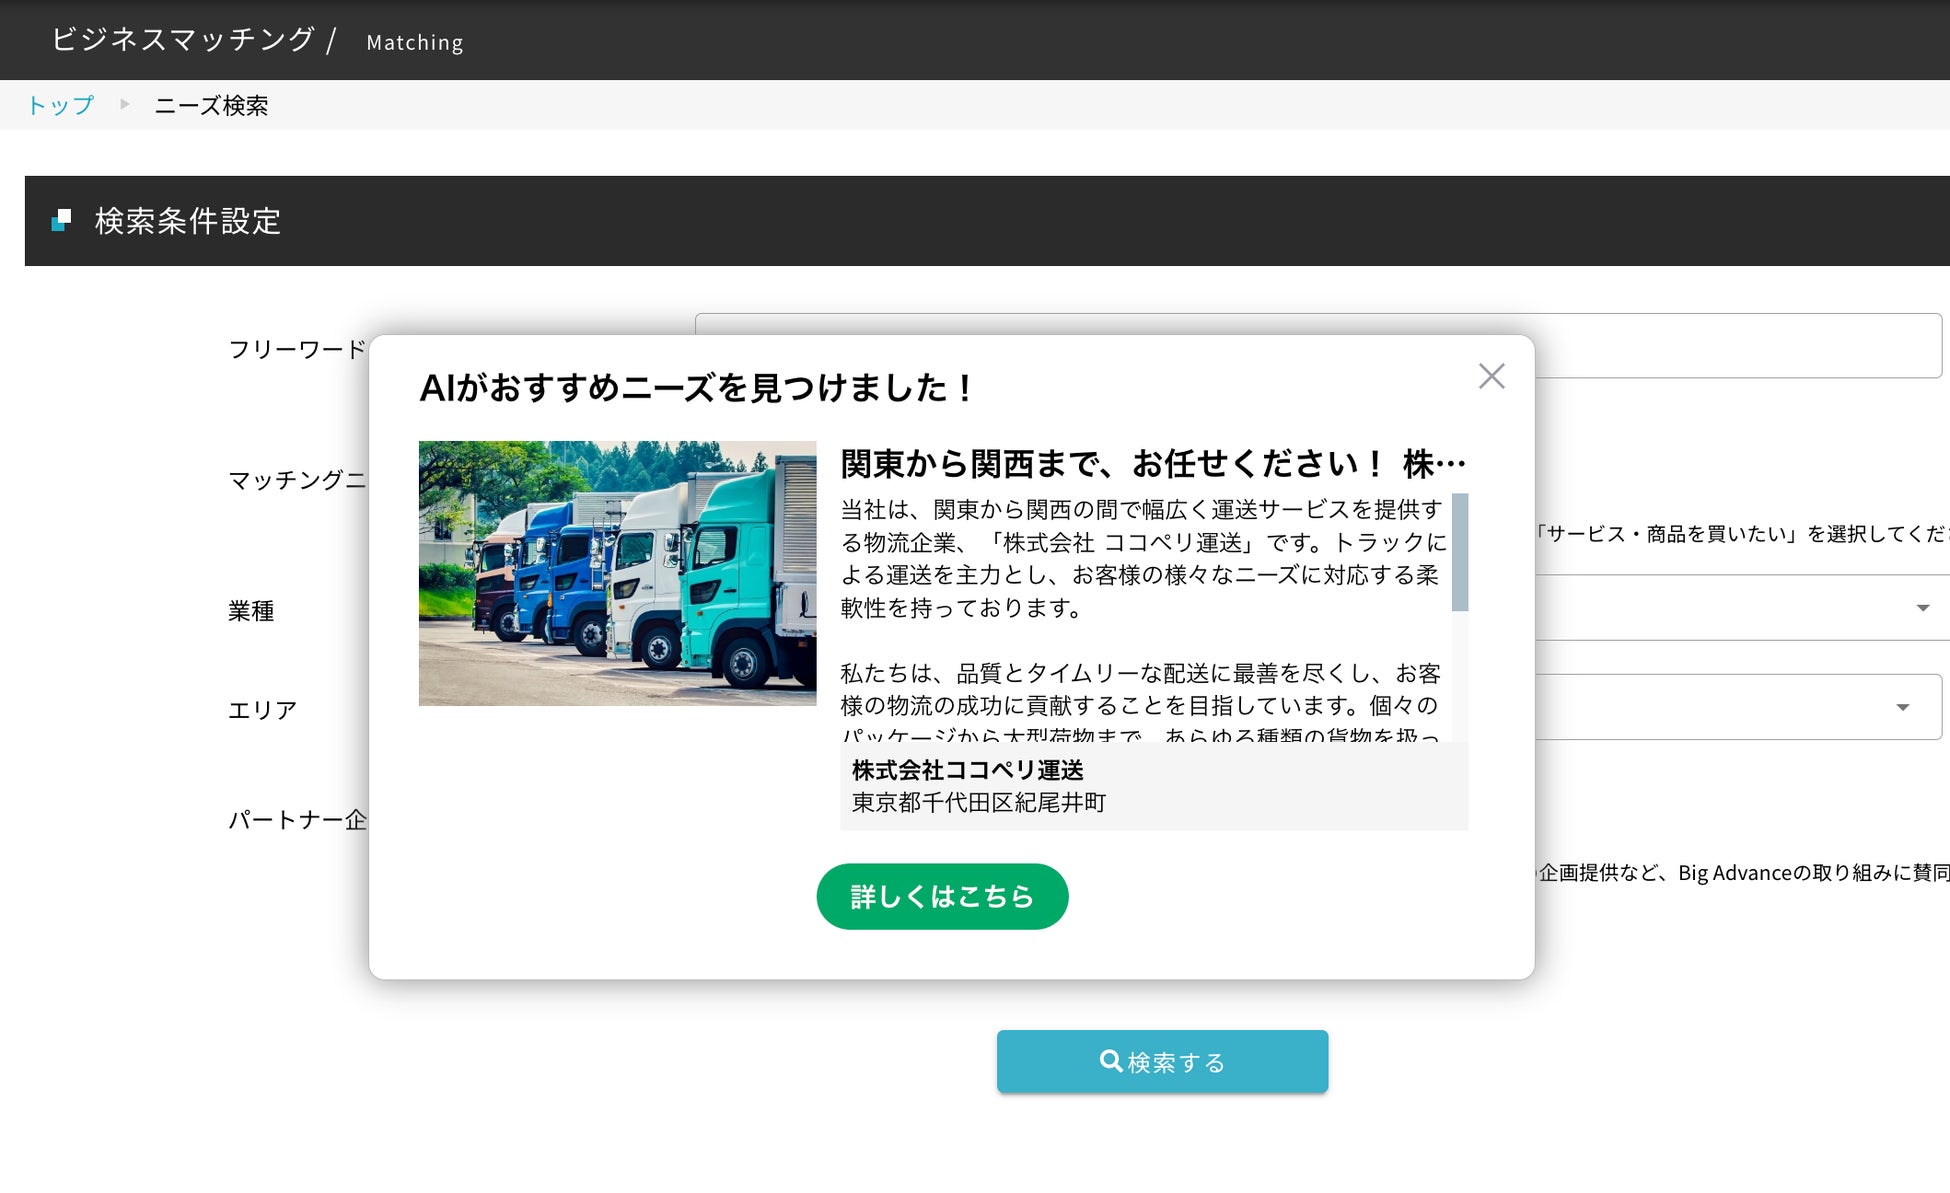Click the 検索条件設定 square icon

click(61, 220)
